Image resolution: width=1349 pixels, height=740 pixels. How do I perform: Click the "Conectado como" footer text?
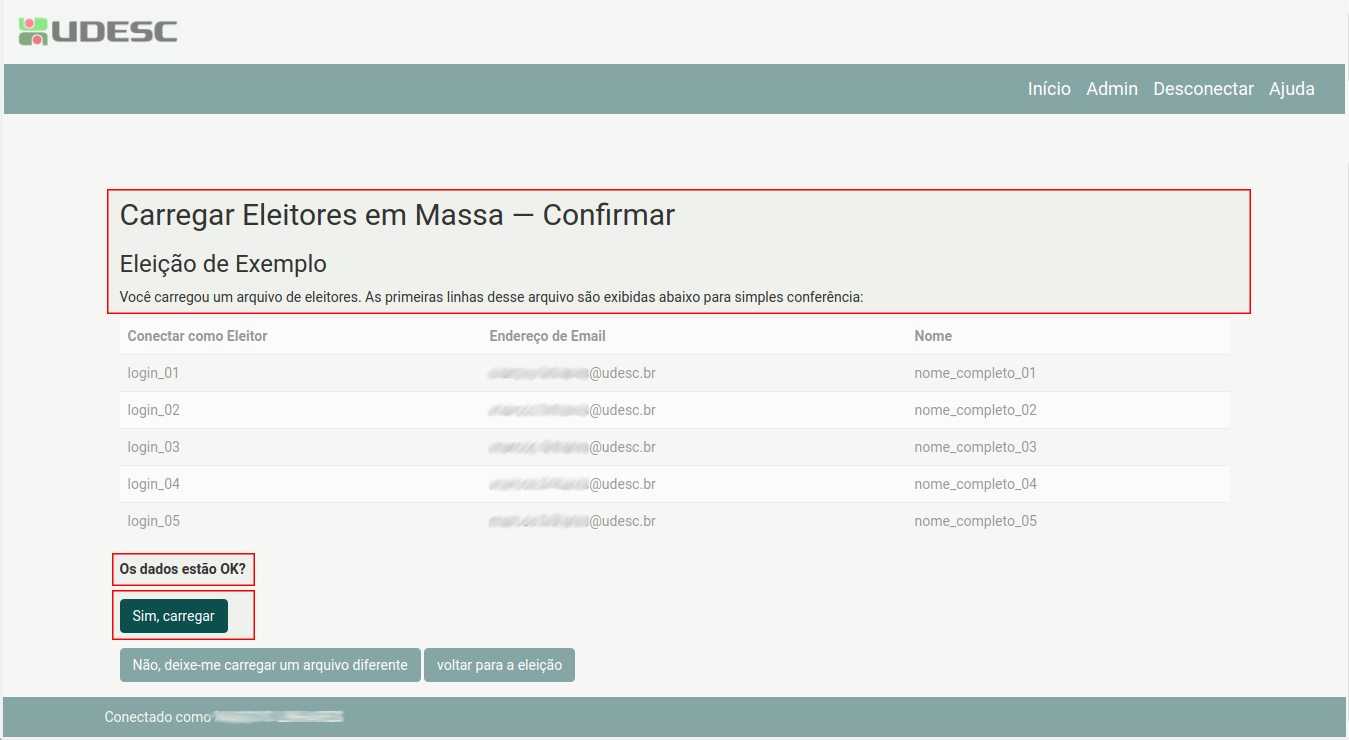pos(158,717)
